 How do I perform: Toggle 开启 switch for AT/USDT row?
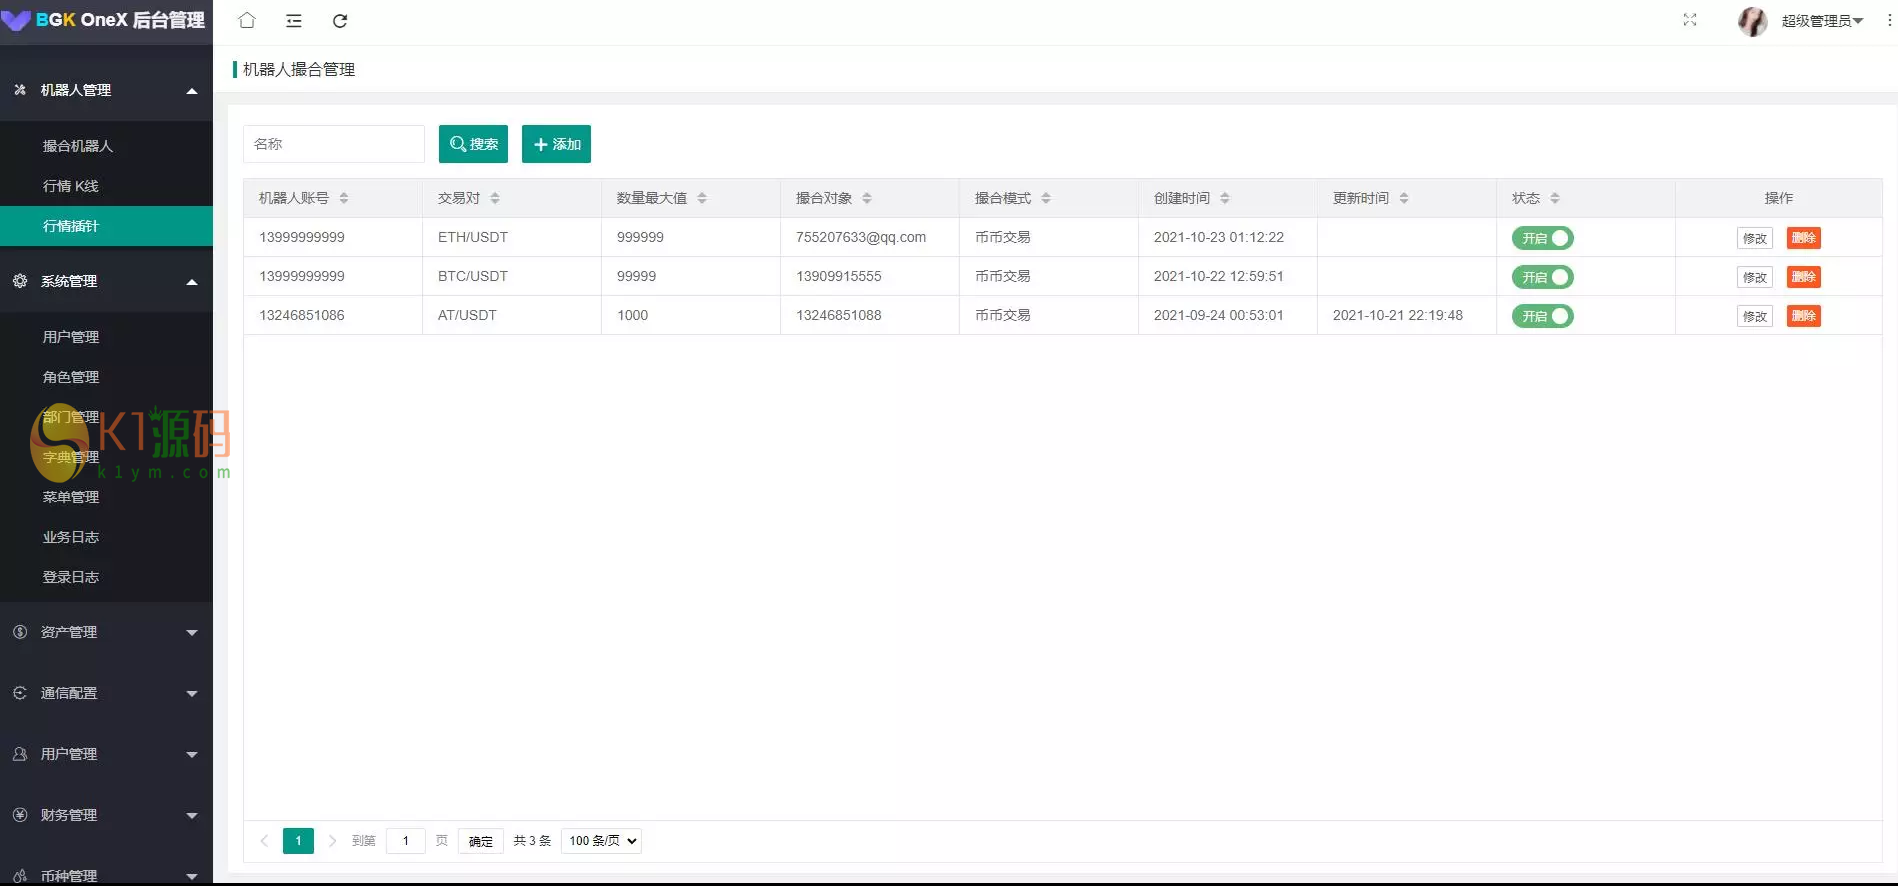click(1542, 316)
